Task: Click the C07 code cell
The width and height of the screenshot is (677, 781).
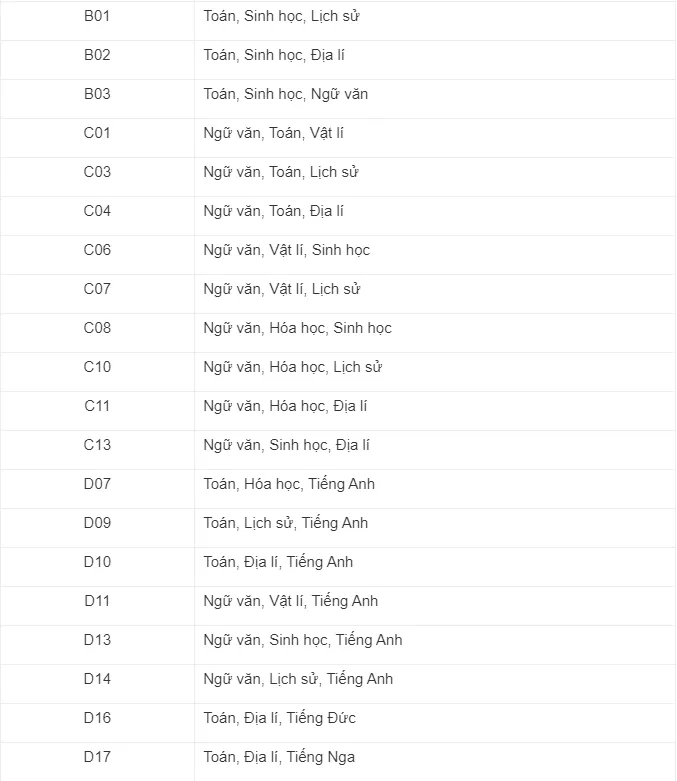Action: 97,289
